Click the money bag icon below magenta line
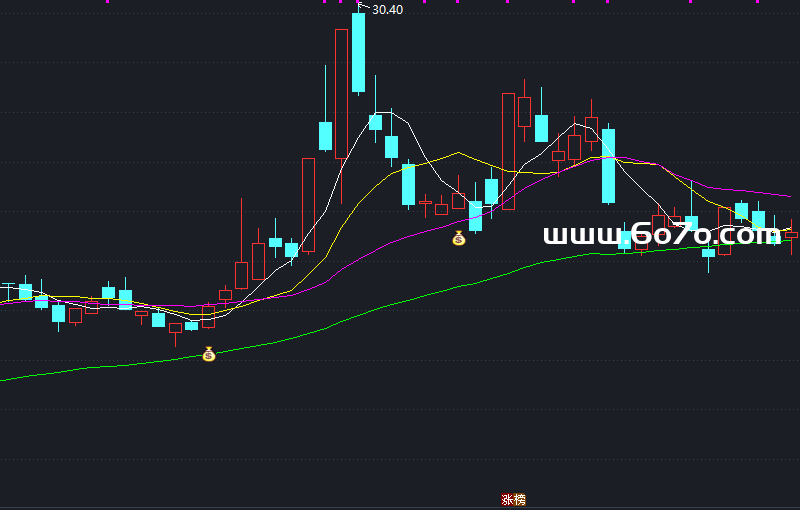800x510 pixels. click(x=459, y=238)
